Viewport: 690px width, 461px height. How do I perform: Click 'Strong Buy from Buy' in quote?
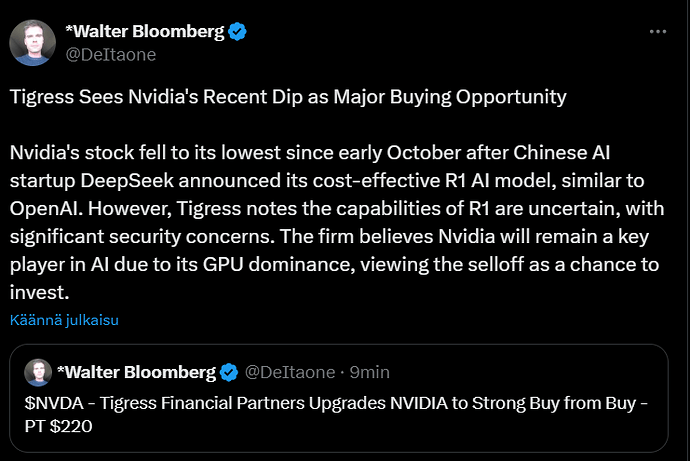[554, 403]
